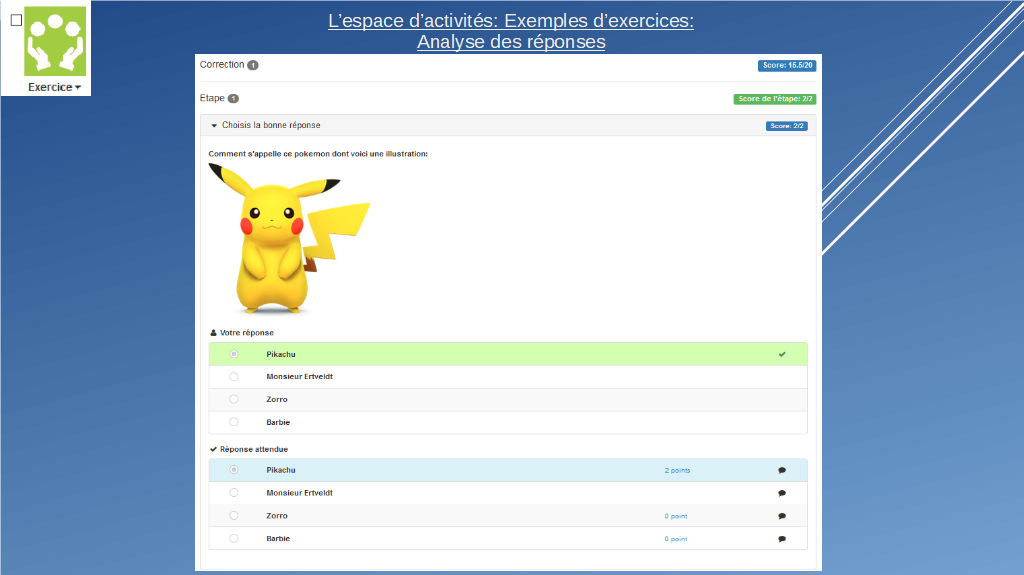This screenshot has width=1024, height=575.
Task: Click 'Barbie' text under Réponse attendue
Action: tap(278, 538)
